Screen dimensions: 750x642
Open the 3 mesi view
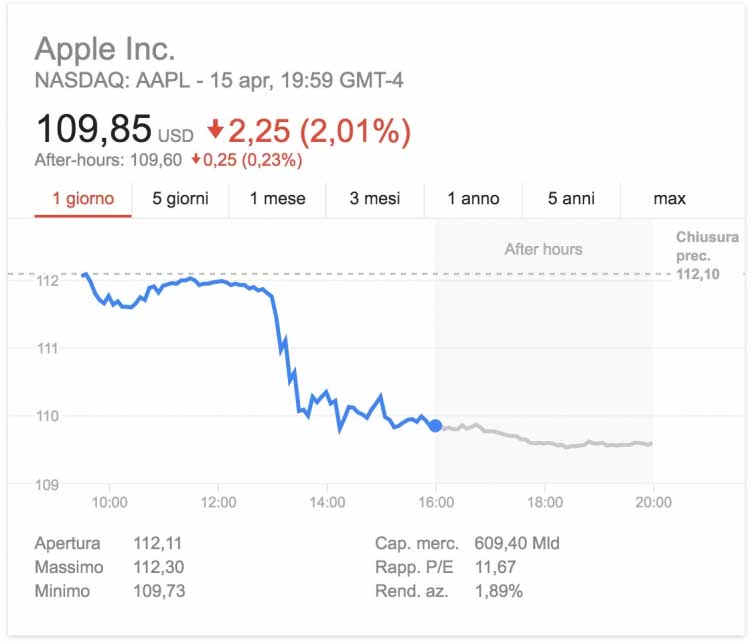tap(376, 199)
